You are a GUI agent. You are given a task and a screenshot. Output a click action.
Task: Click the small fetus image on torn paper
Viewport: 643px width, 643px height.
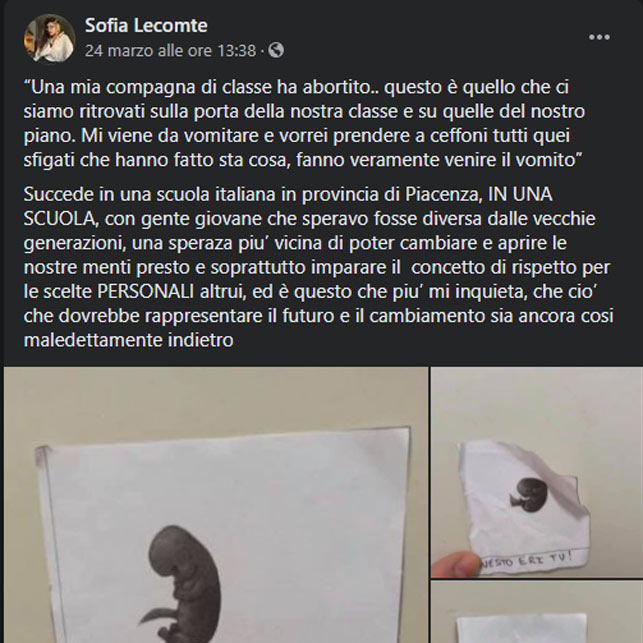(529, 495)
